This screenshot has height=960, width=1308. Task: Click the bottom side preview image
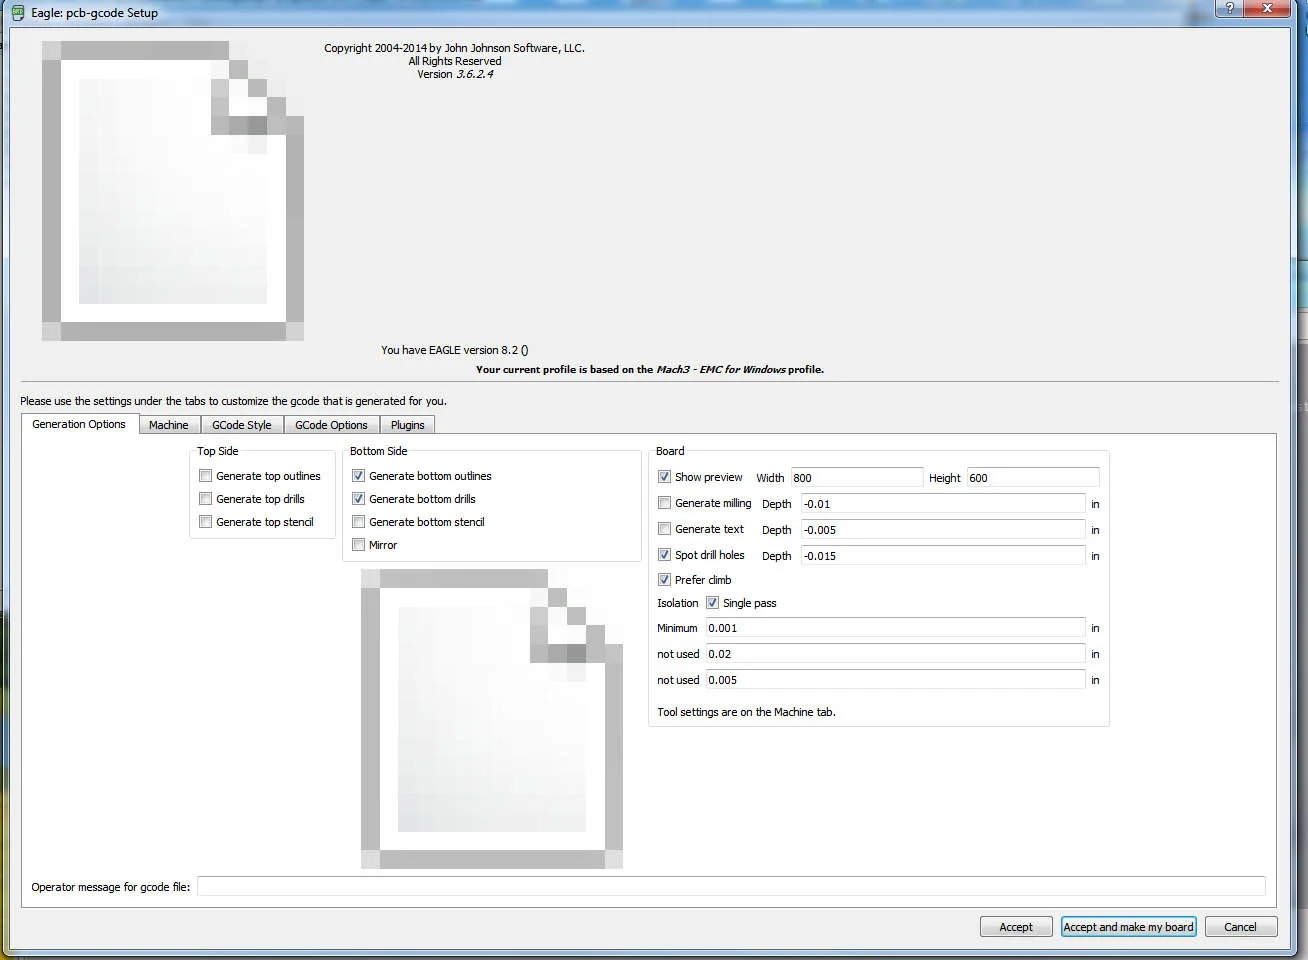pyautogui.click(x=492, y=719)
